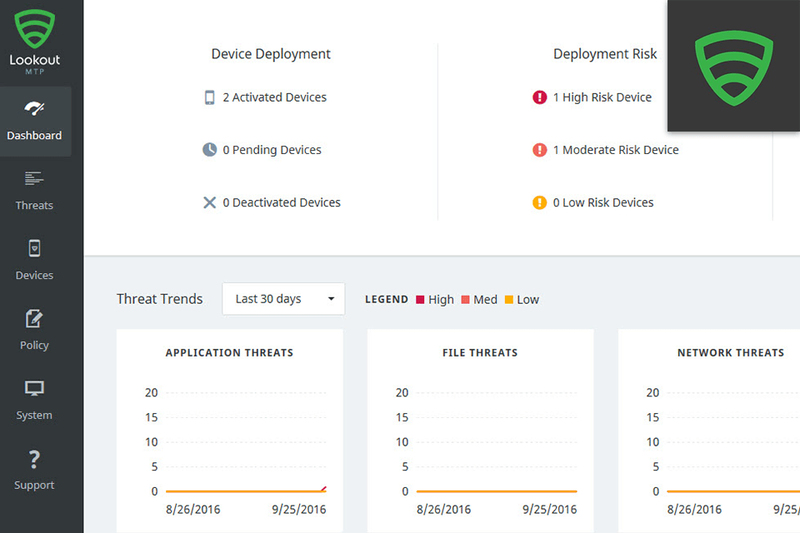Click the X icon beside Deactivated Devices
This screenshot has width=800, height=533.
click(x=210, y=202)
